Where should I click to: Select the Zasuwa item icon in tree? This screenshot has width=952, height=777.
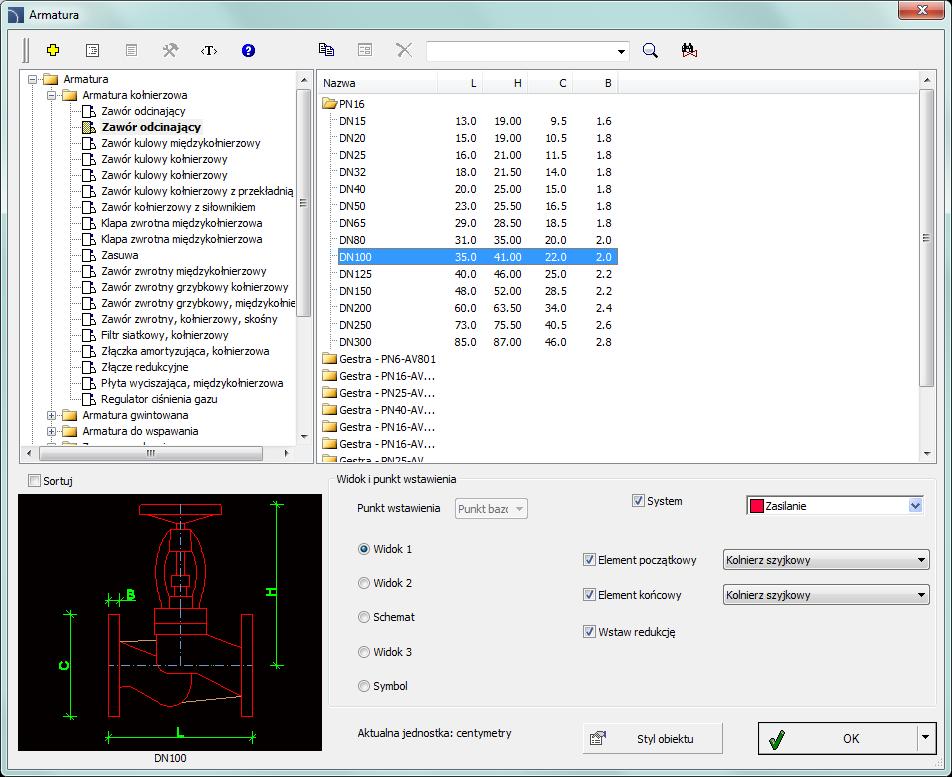[89, 255]
